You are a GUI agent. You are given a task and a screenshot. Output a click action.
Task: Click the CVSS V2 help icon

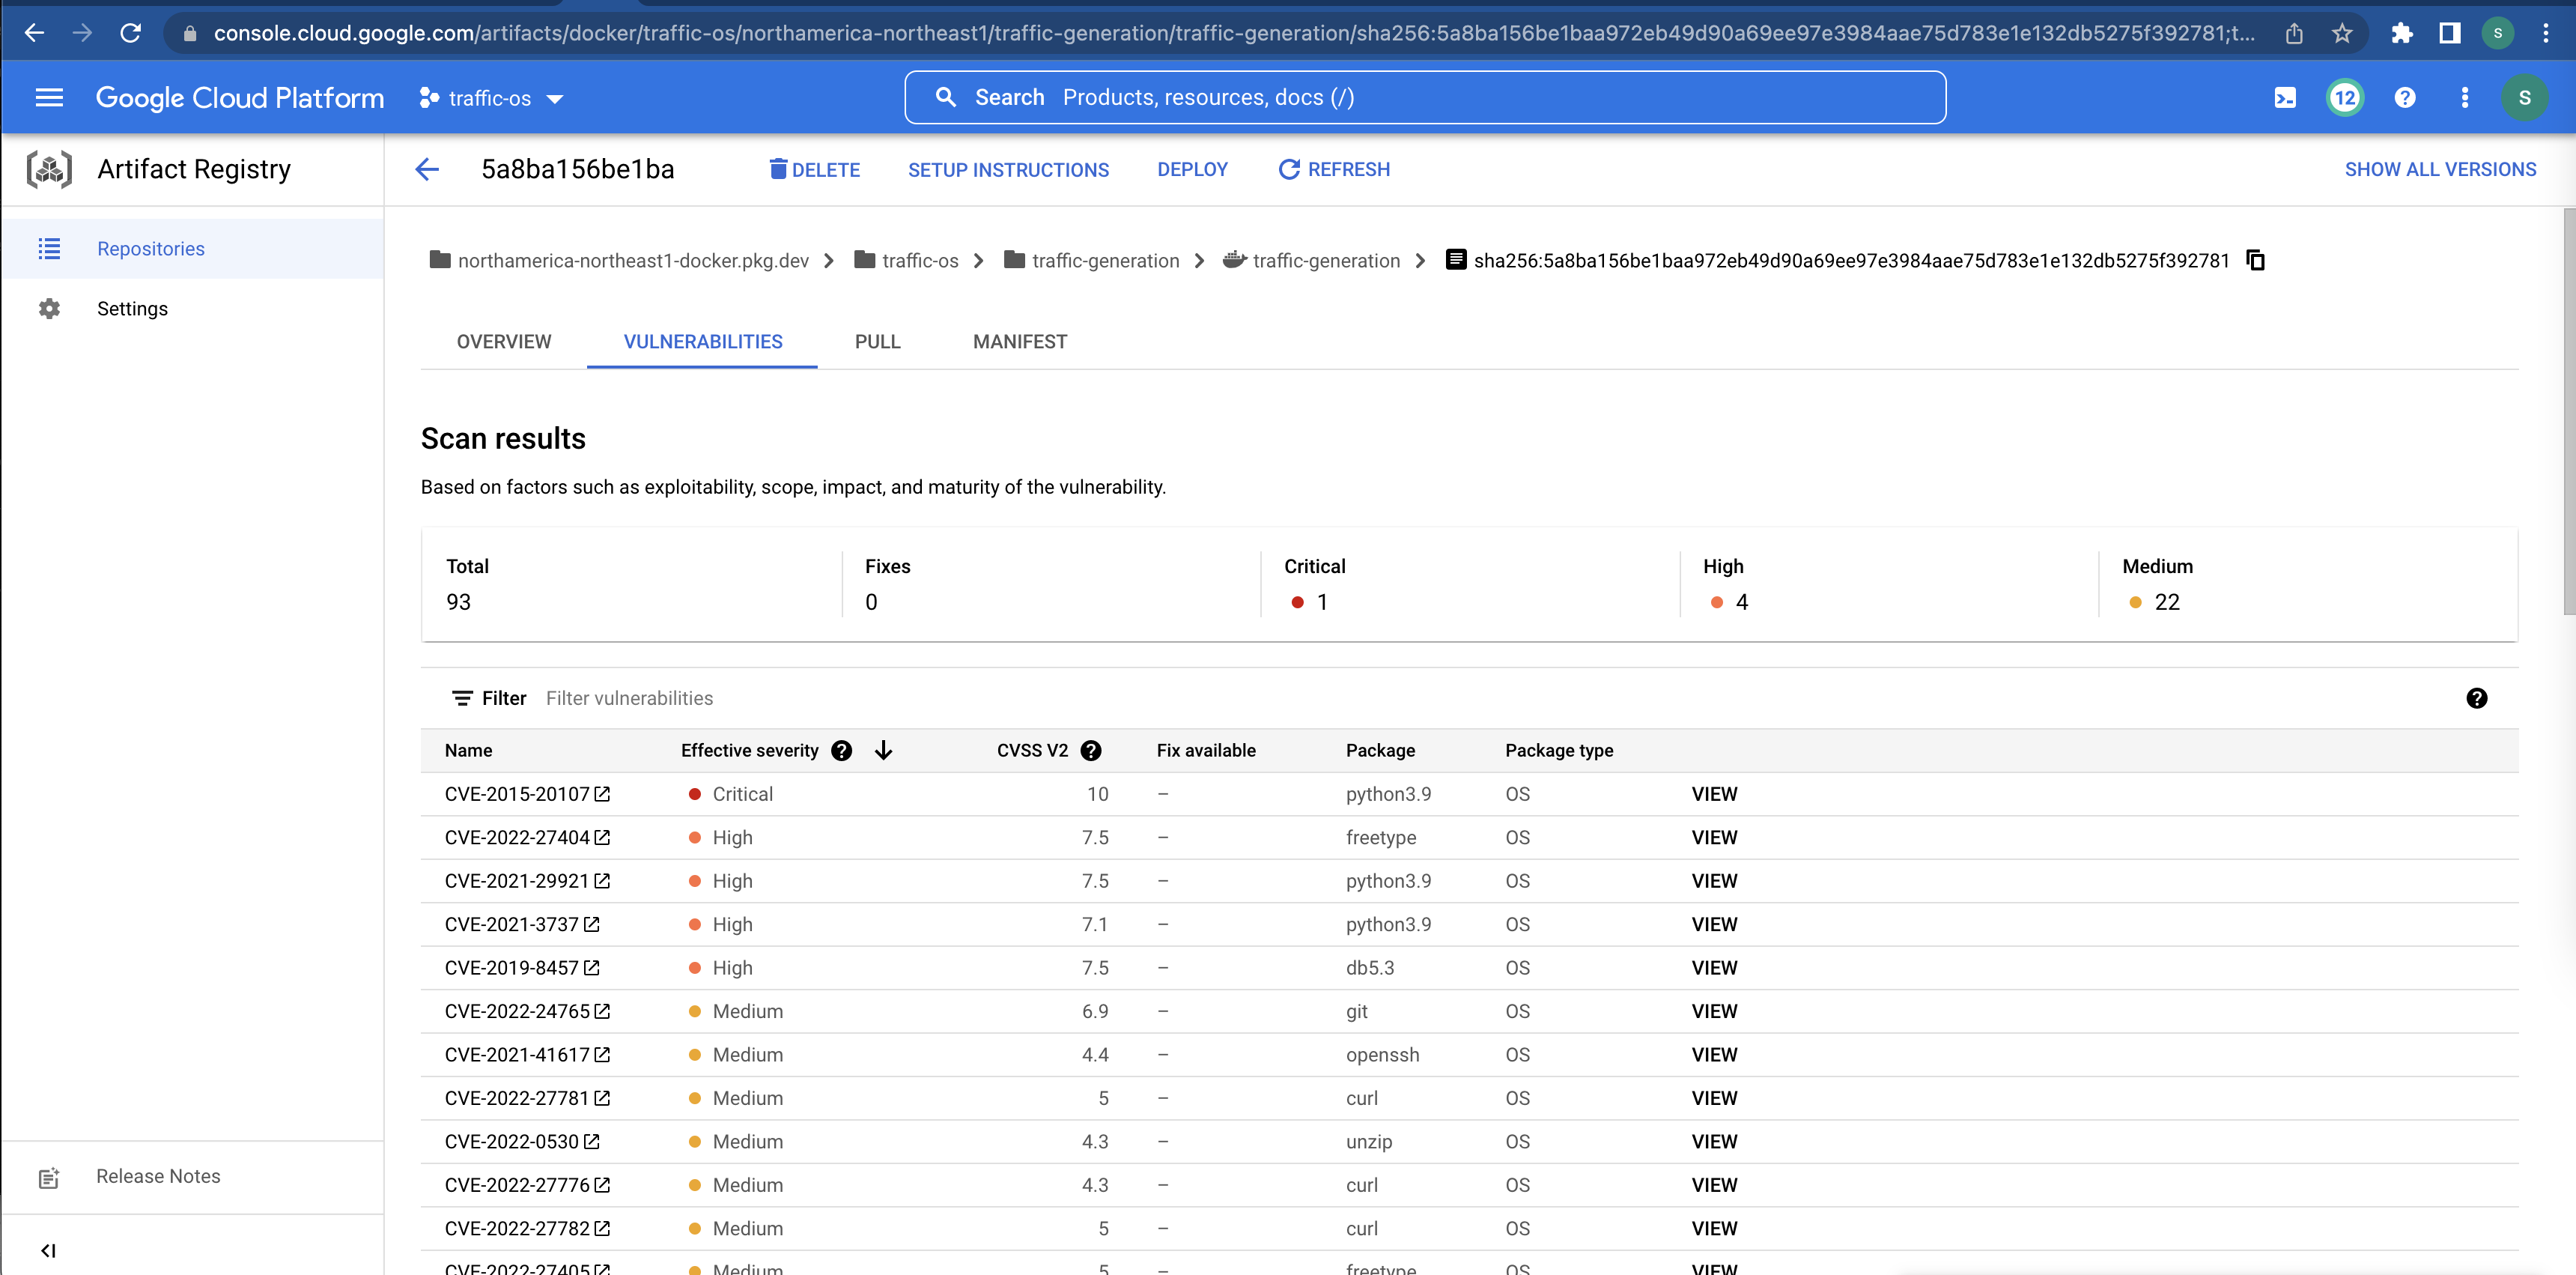(1091, 751)
